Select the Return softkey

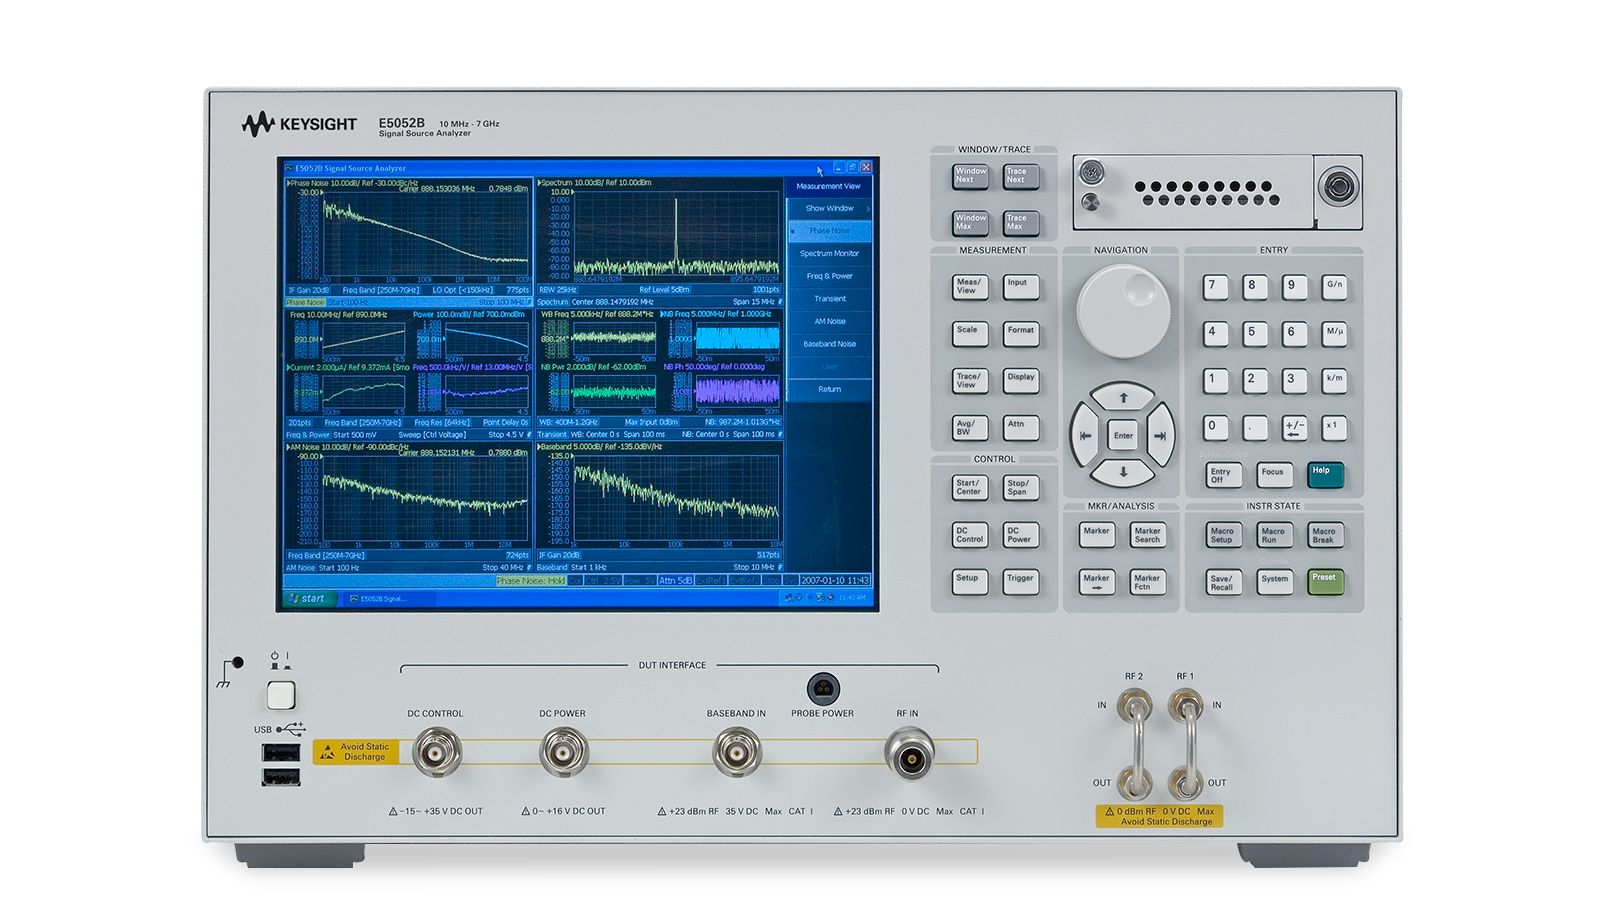(x=829, y=389)
